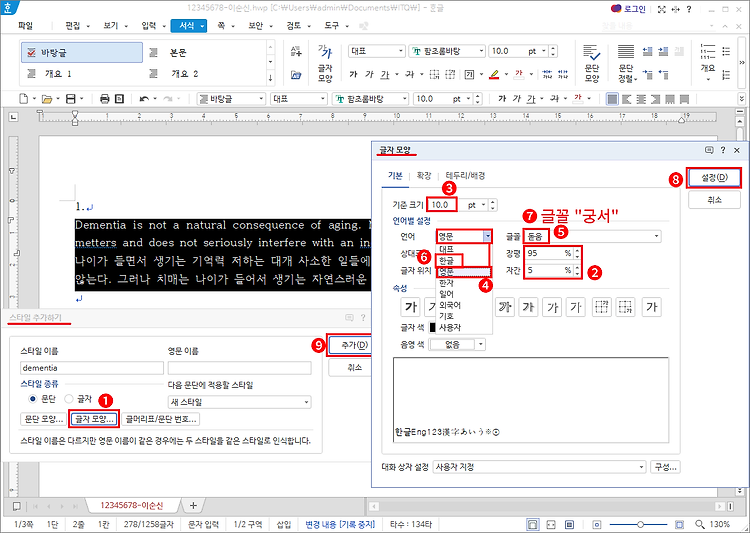Choose 한글 from the language list
This screenshot has width=750, height=533.
point(447,260)
